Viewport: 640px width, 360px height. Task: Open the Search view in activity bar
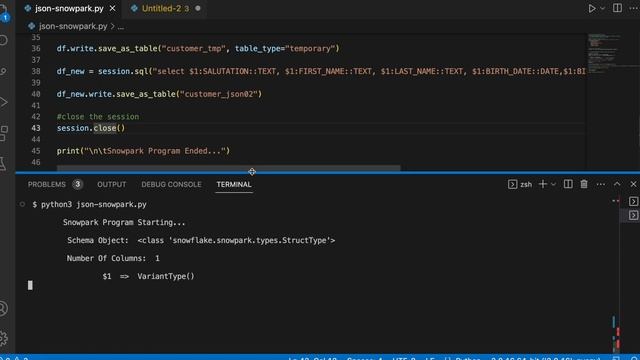(x=4, y=40)
